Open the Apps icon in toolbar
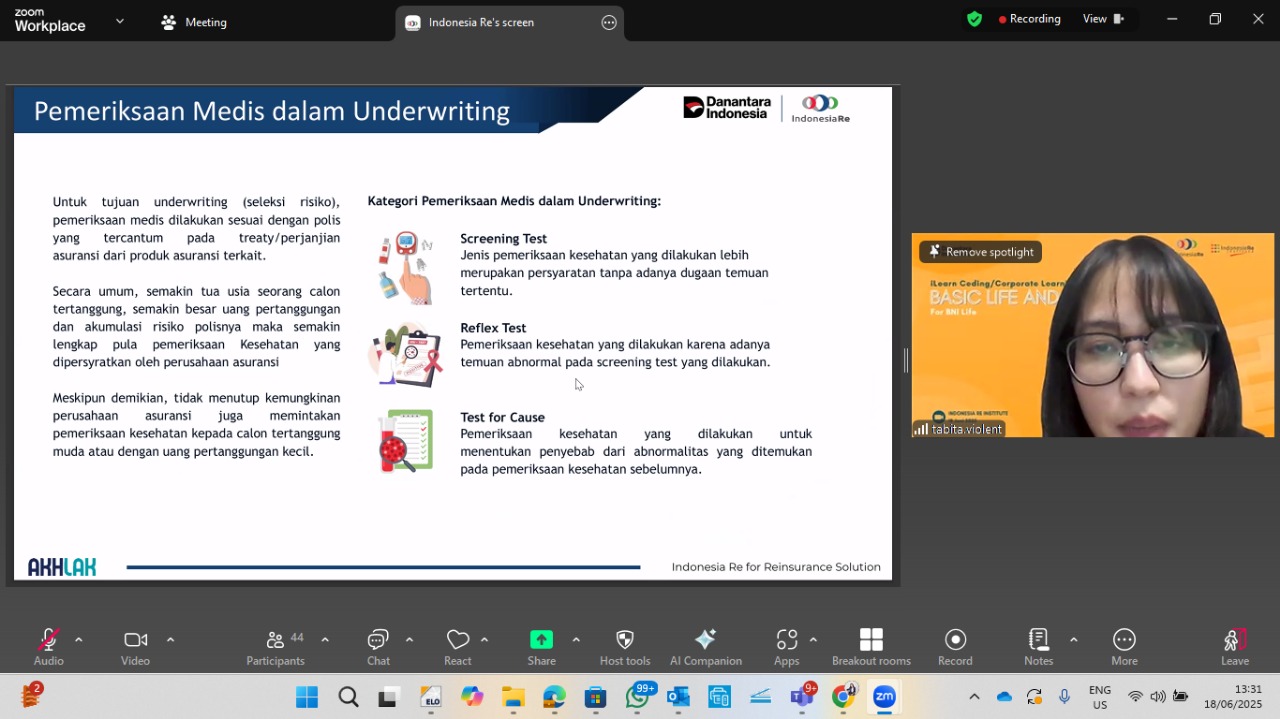The image size is (1280, 719). (787, 647)
